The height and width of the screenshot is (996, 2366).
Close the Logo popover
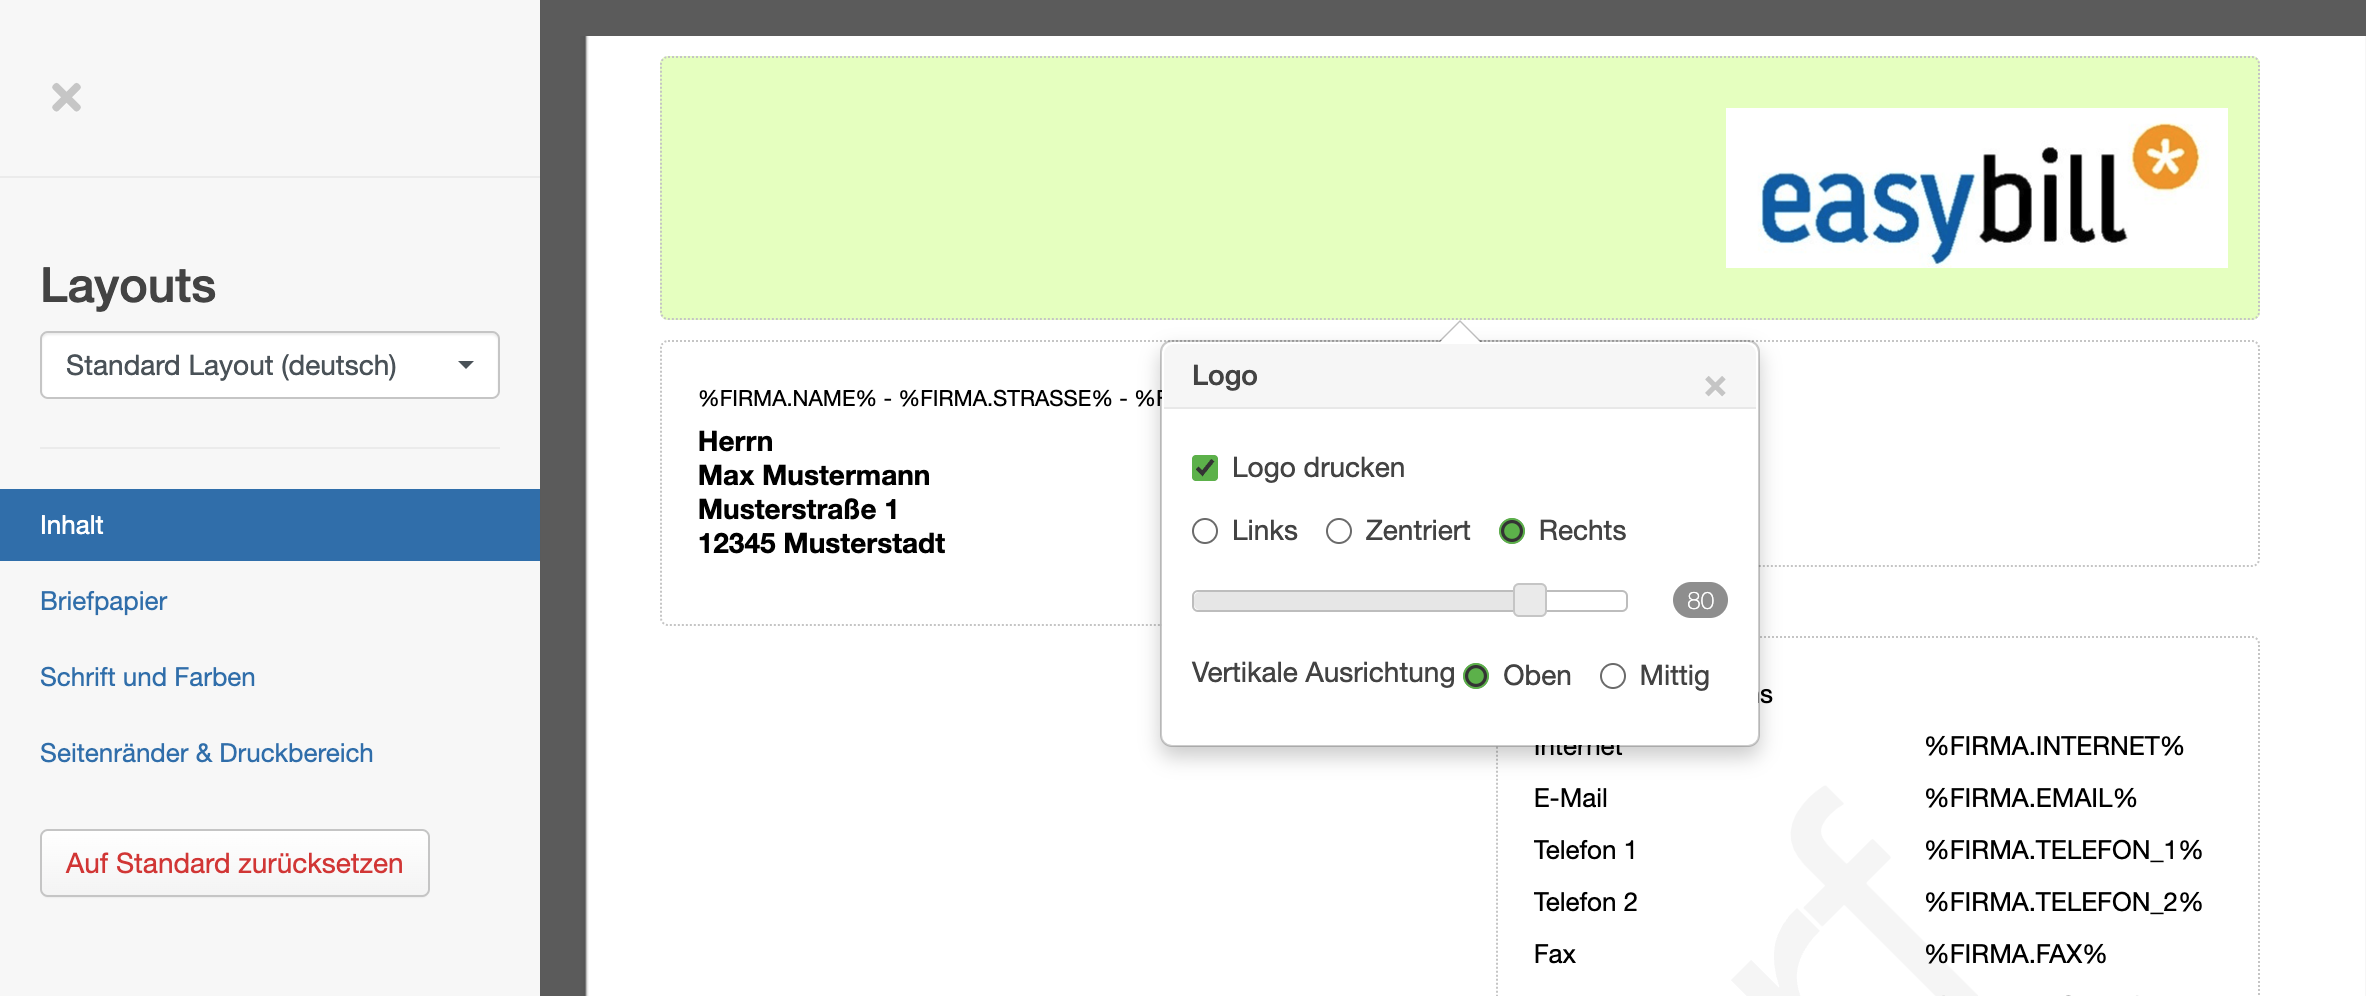[1715, 386]
